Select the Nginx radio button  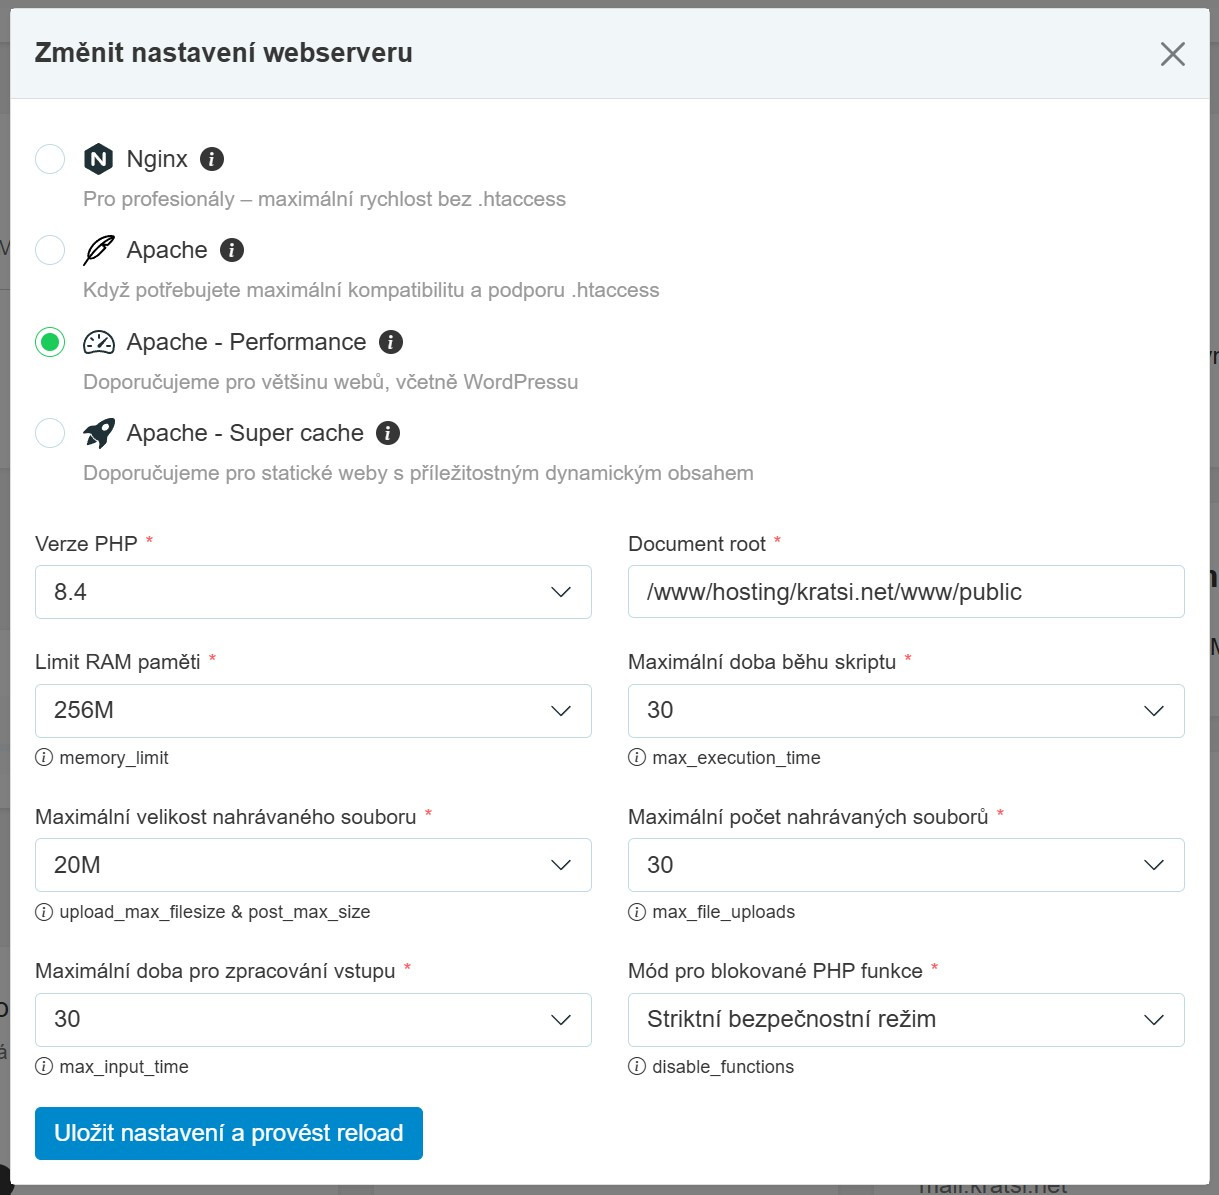pos(50,159)
